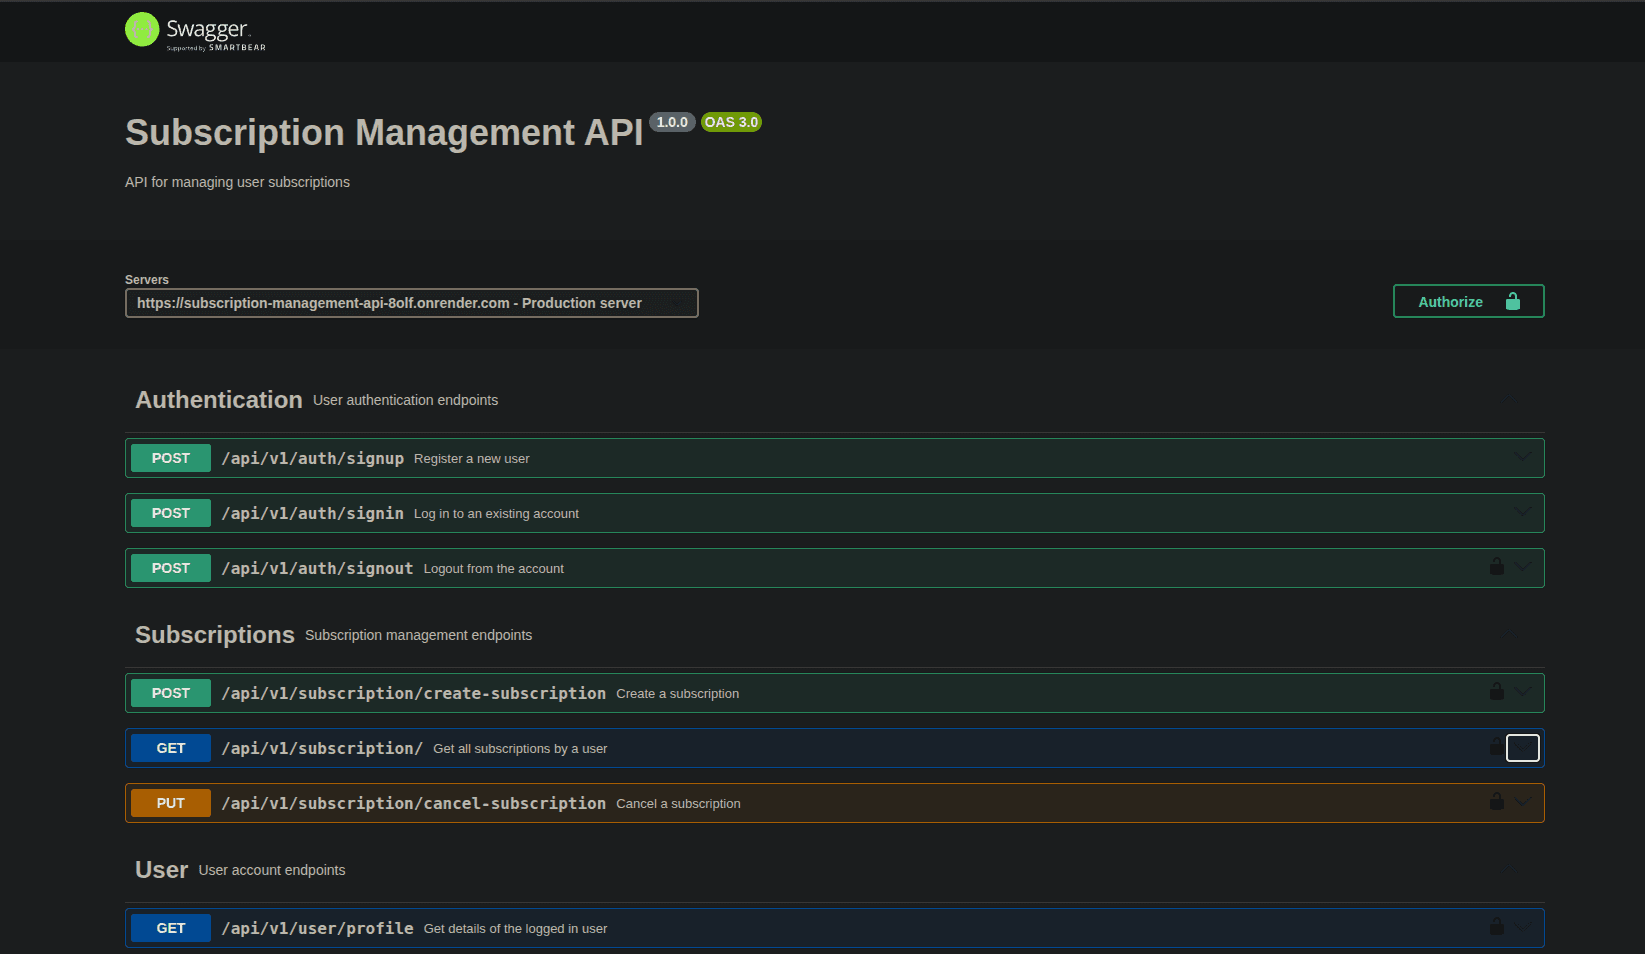Screen dimensions: 1645x954
Task: Click the padlock inside the Authorize button
Action: 1512,300
